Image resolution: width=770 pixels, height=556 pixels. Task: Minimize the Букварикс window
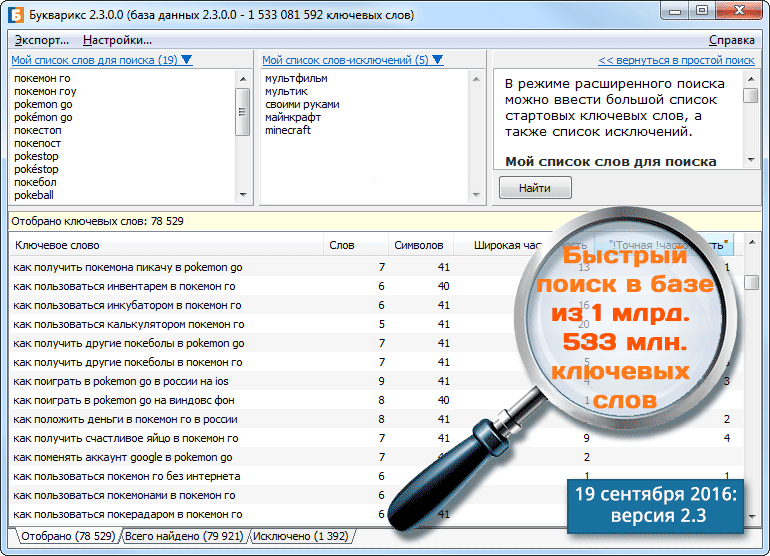(x=675, y=11)
